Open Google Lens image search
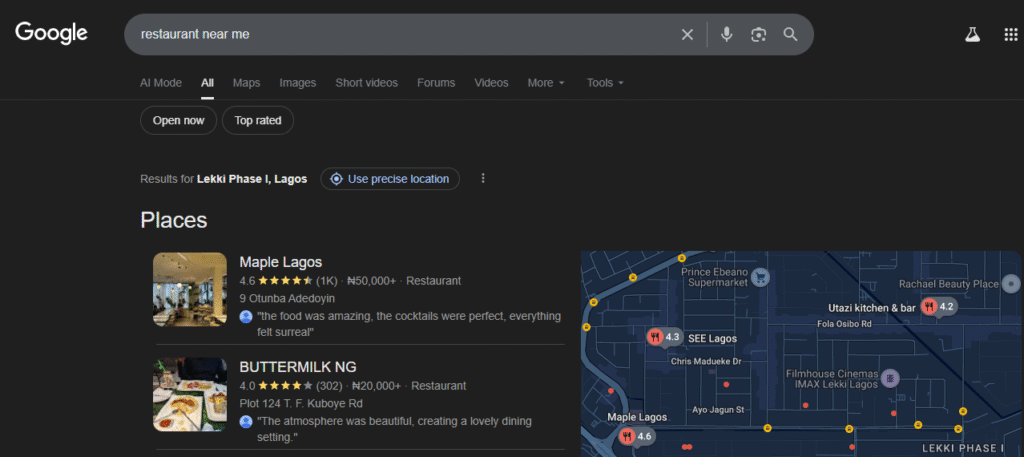Image resolution: width=1024 pixels, height=457 pixels. coord(759,34)
